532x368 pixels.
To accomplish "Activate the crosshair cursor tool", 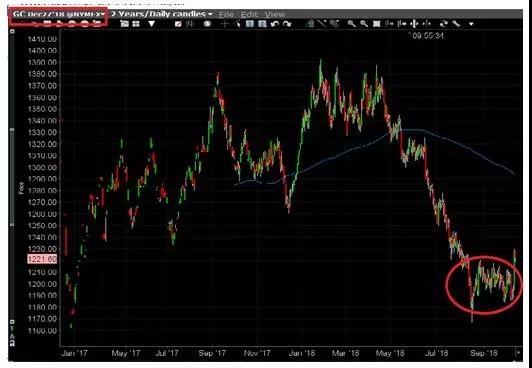I will coord(224,24).
